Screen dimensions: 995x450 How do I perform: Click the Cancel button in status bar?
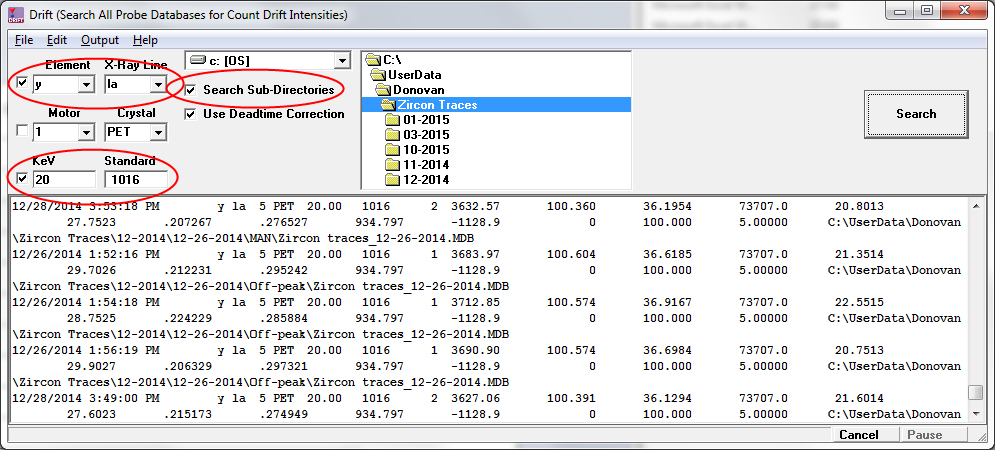(858, 435)
